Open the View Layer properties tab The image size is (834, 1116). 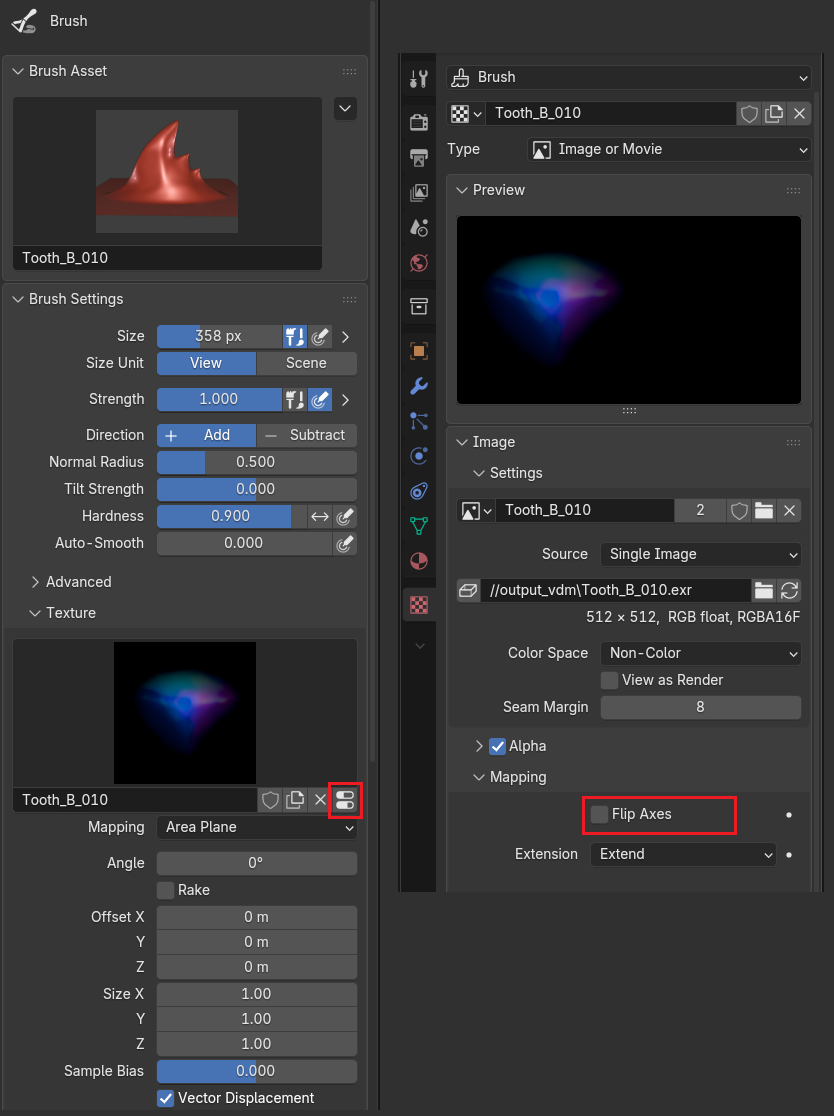[419, 192]
